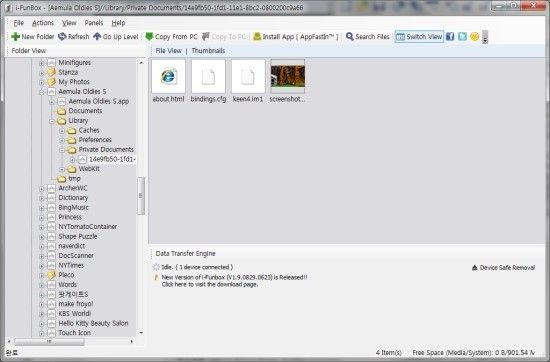Select Touch Icon in folder tree
The image size is (550, 362).
(74, 333)
